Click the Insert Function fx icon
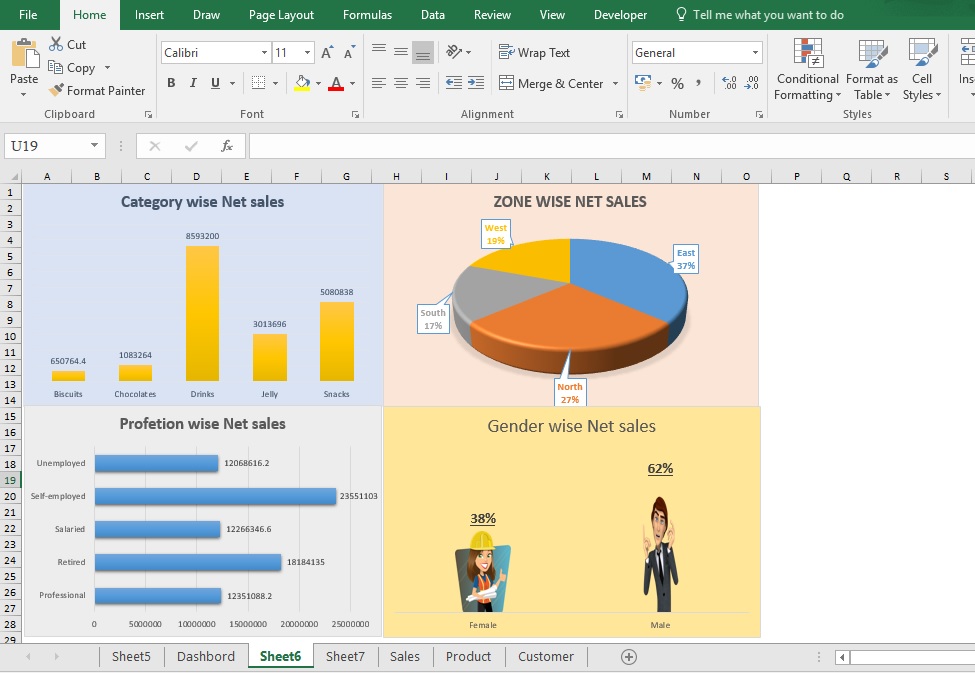Image resolution: width=975 pixels, height=673 pixels. coord(227,146)
